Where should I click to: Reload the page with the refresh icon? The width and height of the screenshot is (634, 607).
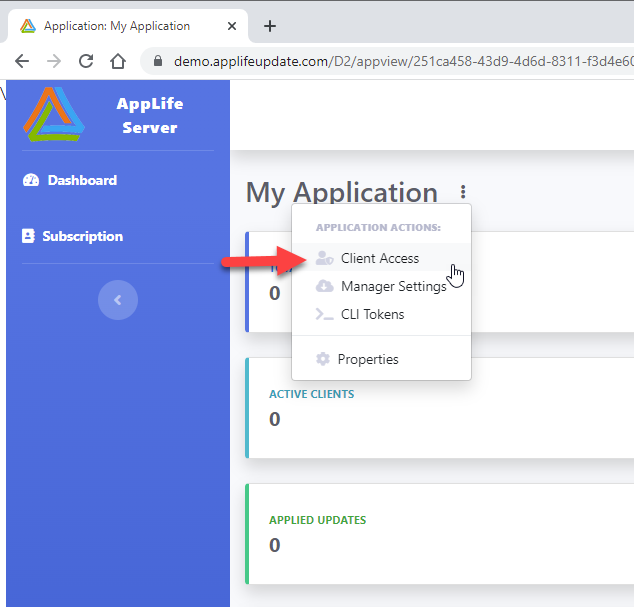[86, 61]
